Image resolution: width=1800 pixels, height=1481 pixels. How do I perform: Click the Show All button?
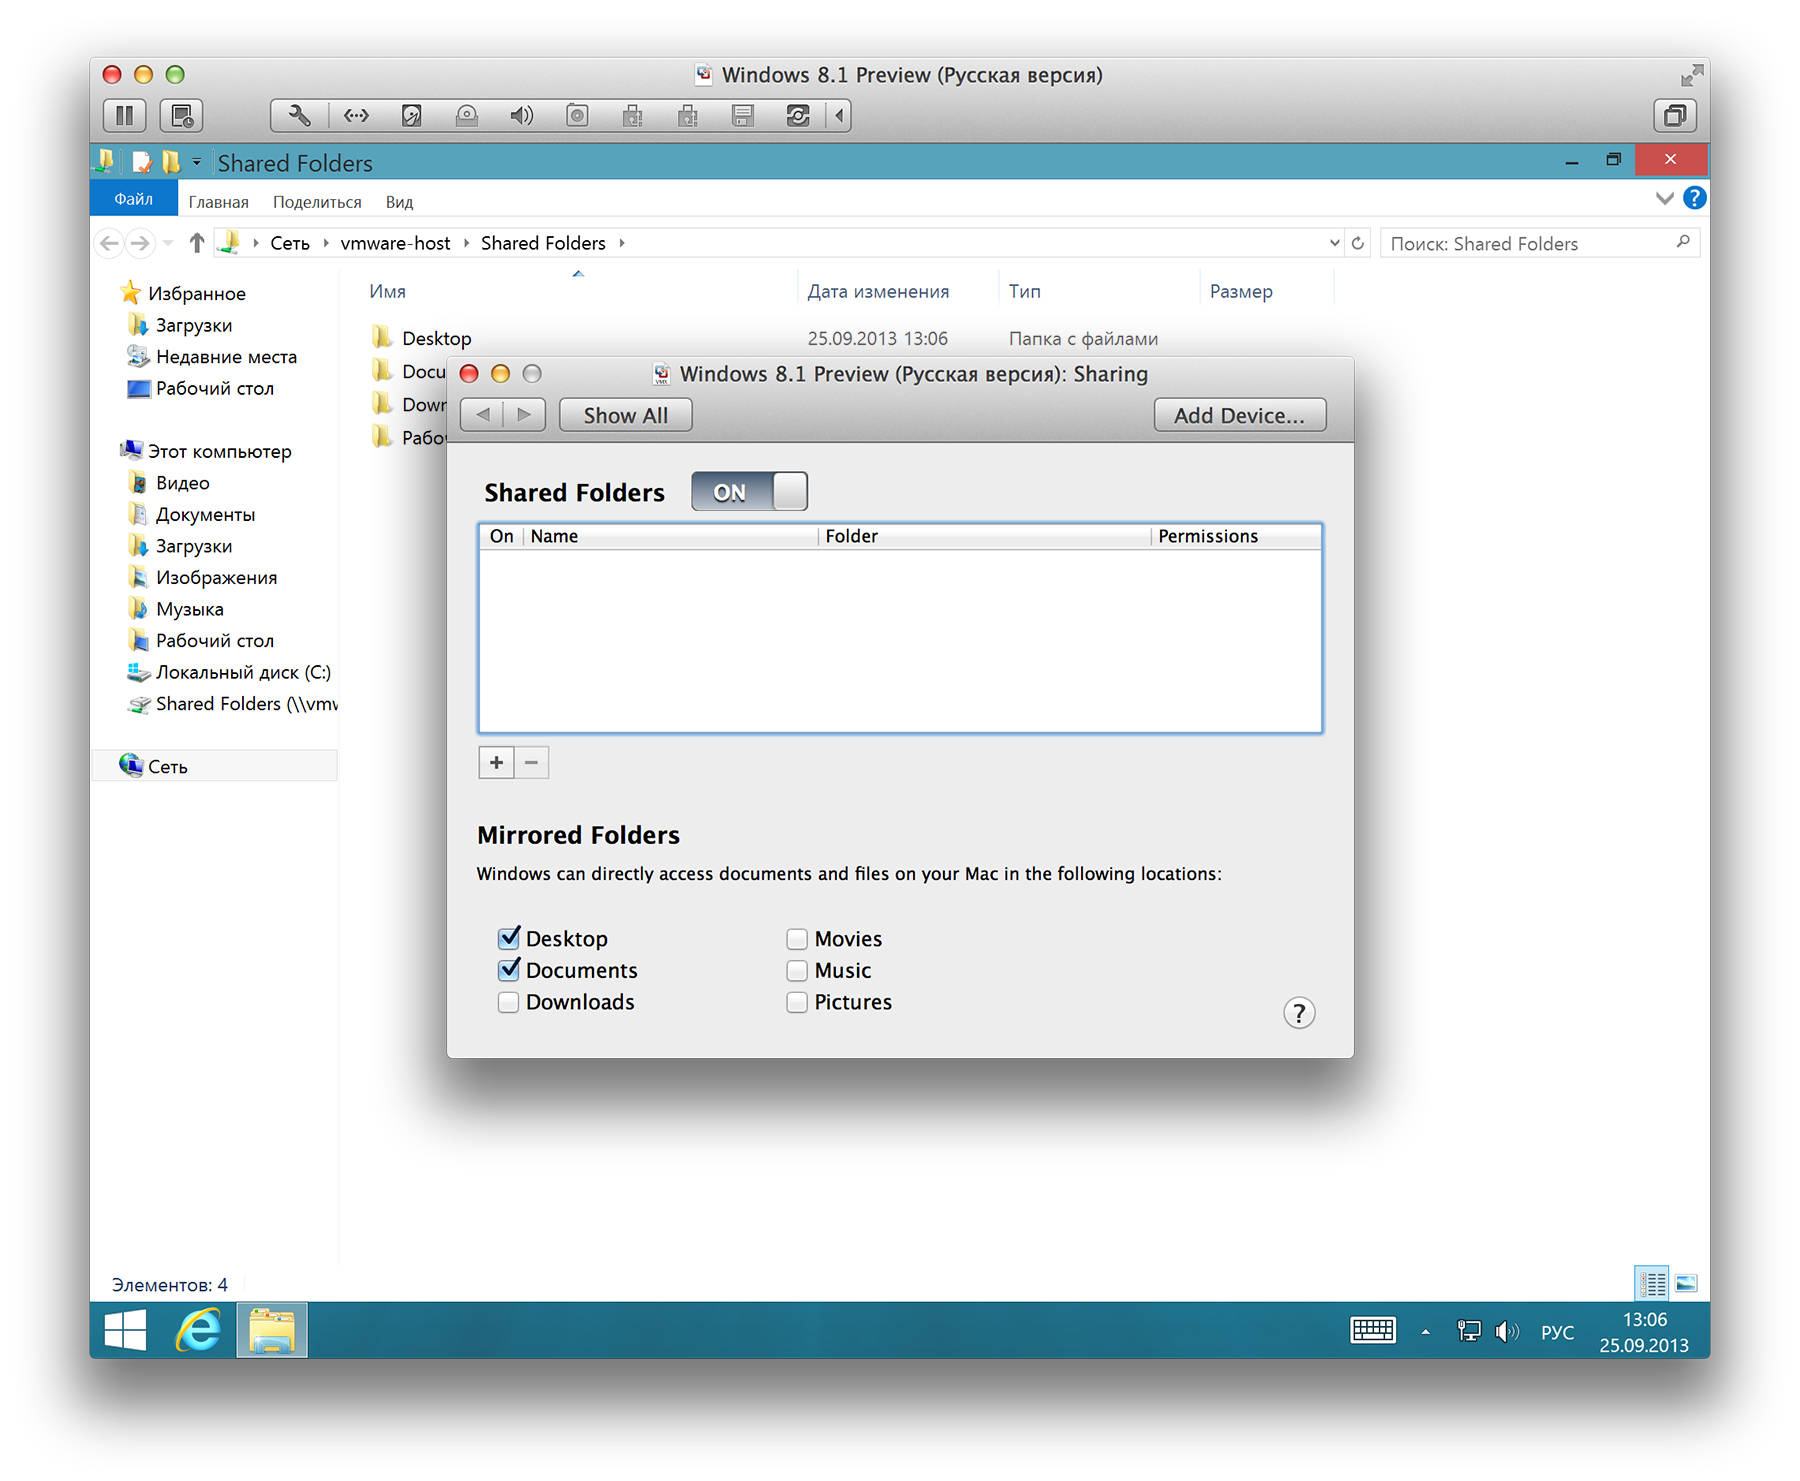[x=625, y=415]
